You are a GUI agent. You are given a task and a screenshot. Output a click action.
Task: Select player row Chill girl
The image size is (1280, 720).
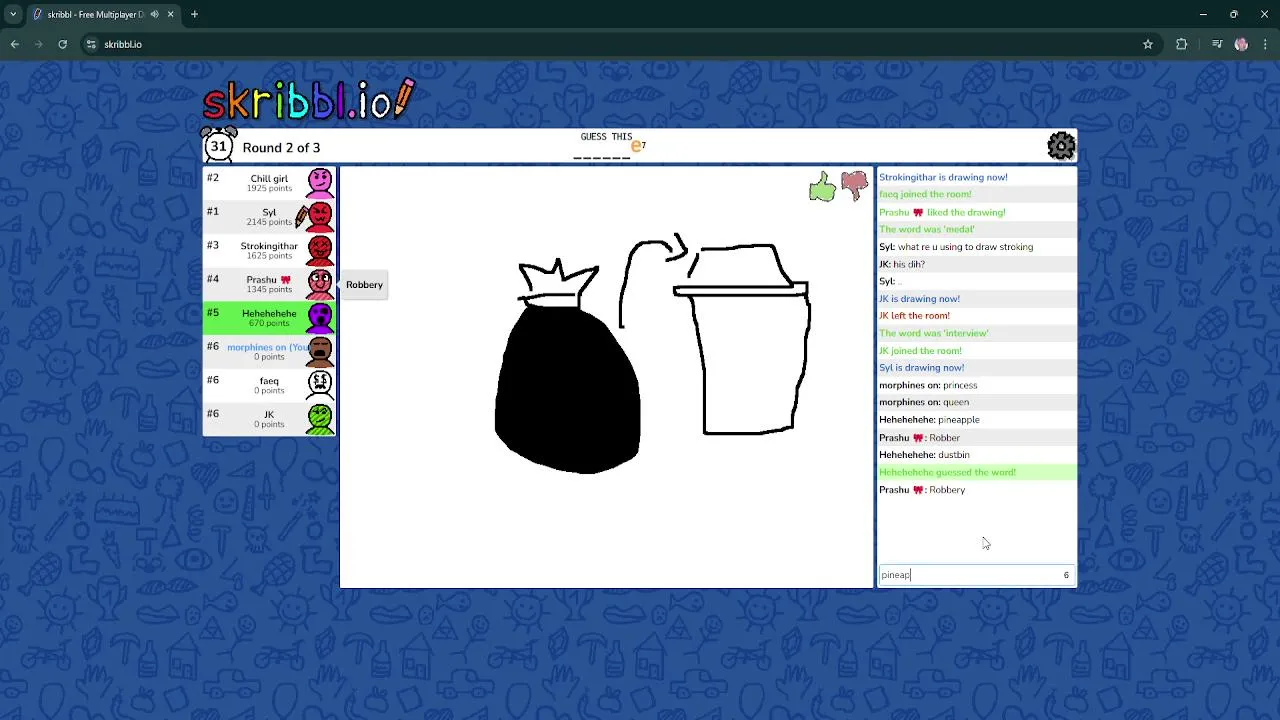(x=269, y=183)
